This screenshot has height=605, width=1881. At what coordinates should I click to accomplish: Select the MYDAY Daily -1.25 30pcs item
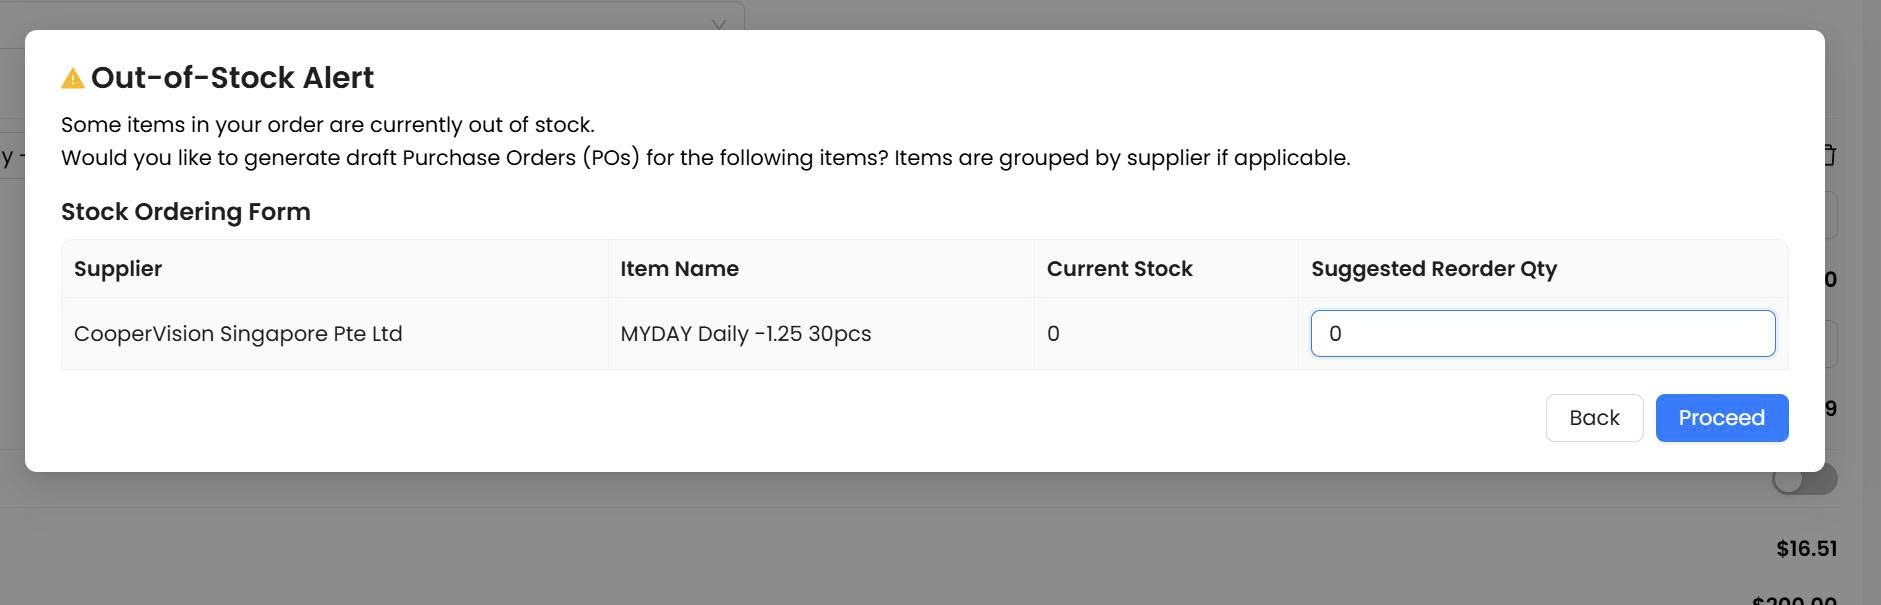745,334
